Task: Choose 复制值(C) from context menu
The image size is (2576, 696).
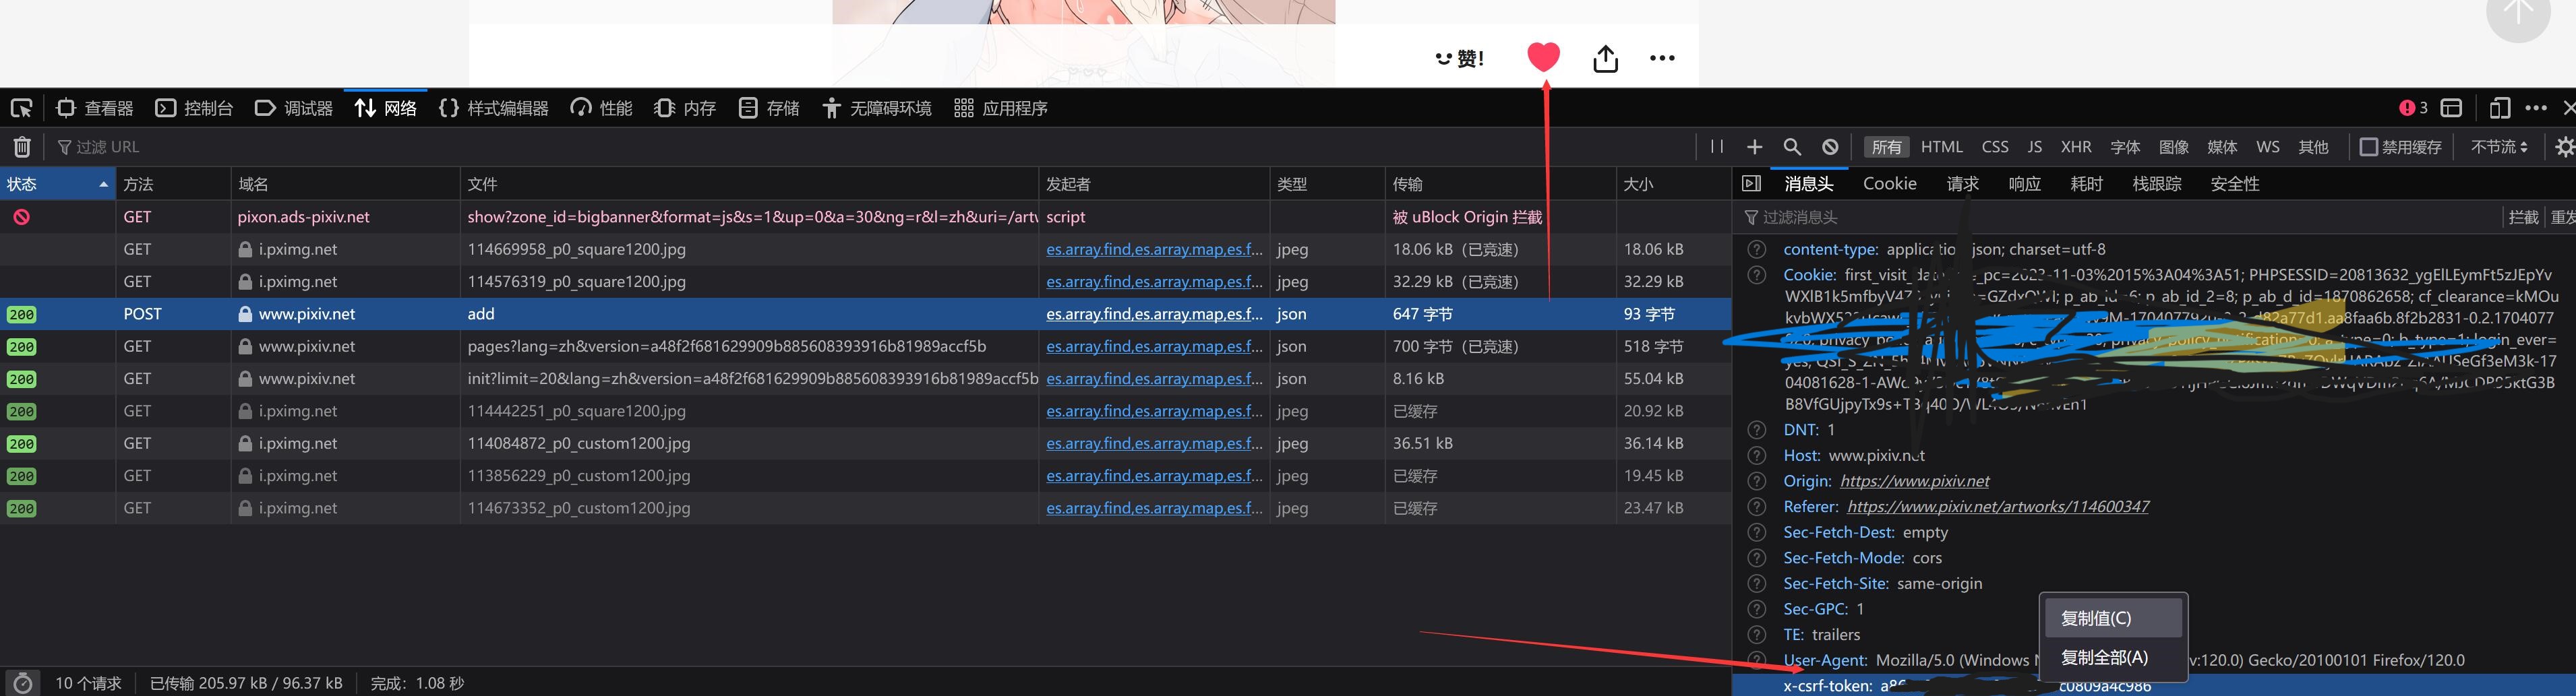Action: [2113, 618]
